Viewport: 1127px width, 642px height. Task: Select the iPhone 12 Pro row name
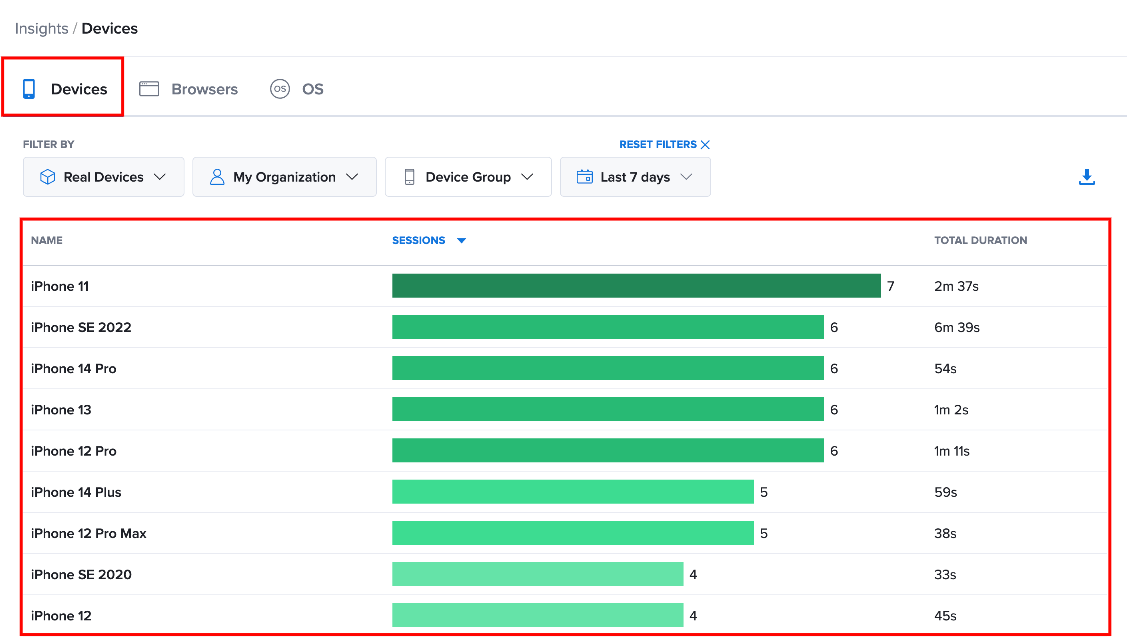(73, 451)
